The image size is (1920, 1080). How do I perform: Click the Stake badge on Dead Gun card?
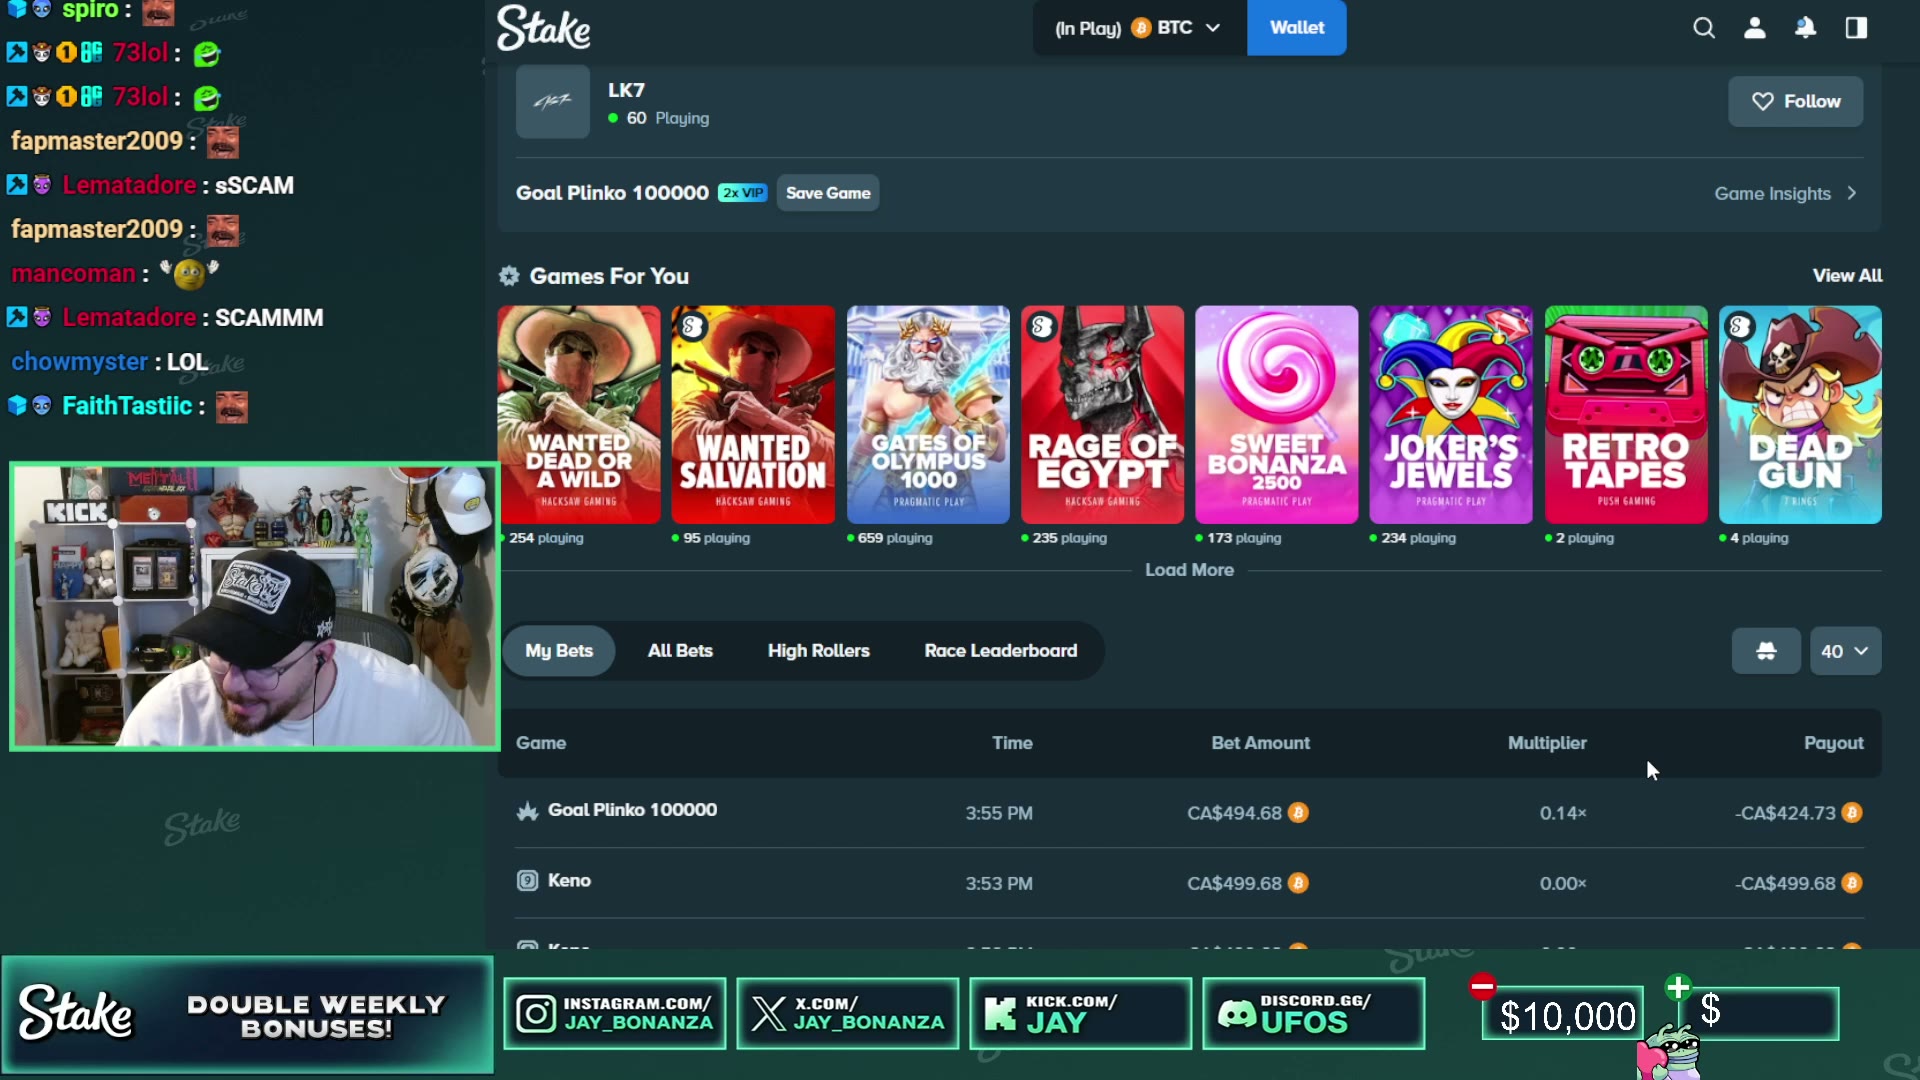(1739, 326)
